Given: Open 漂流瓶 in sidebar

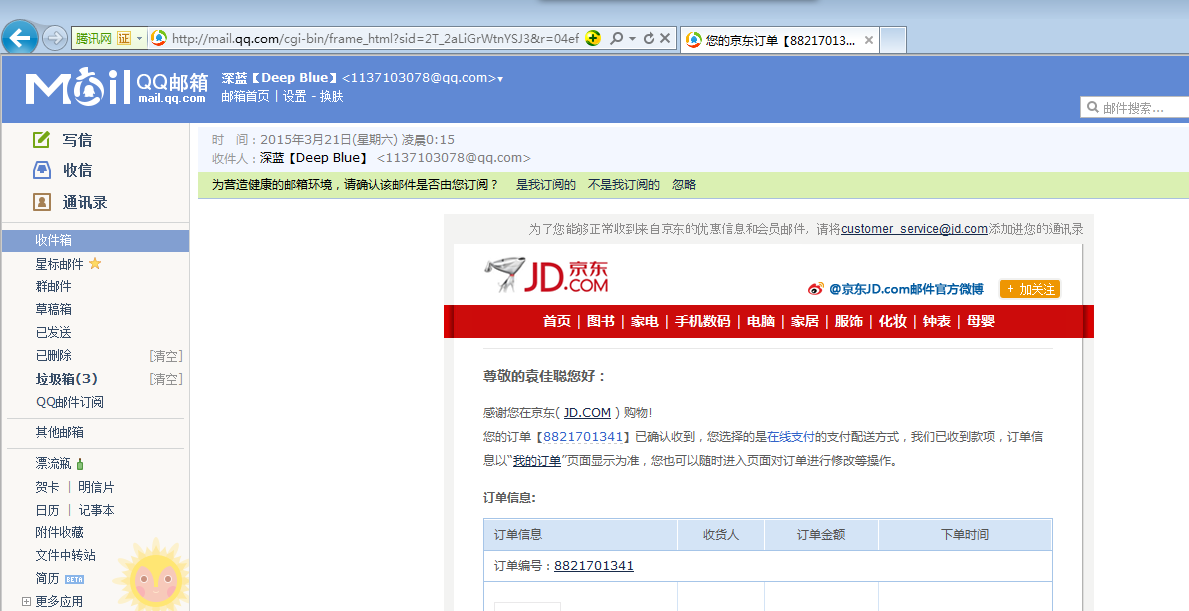Looking at the screenshot, I should (53, 463).
